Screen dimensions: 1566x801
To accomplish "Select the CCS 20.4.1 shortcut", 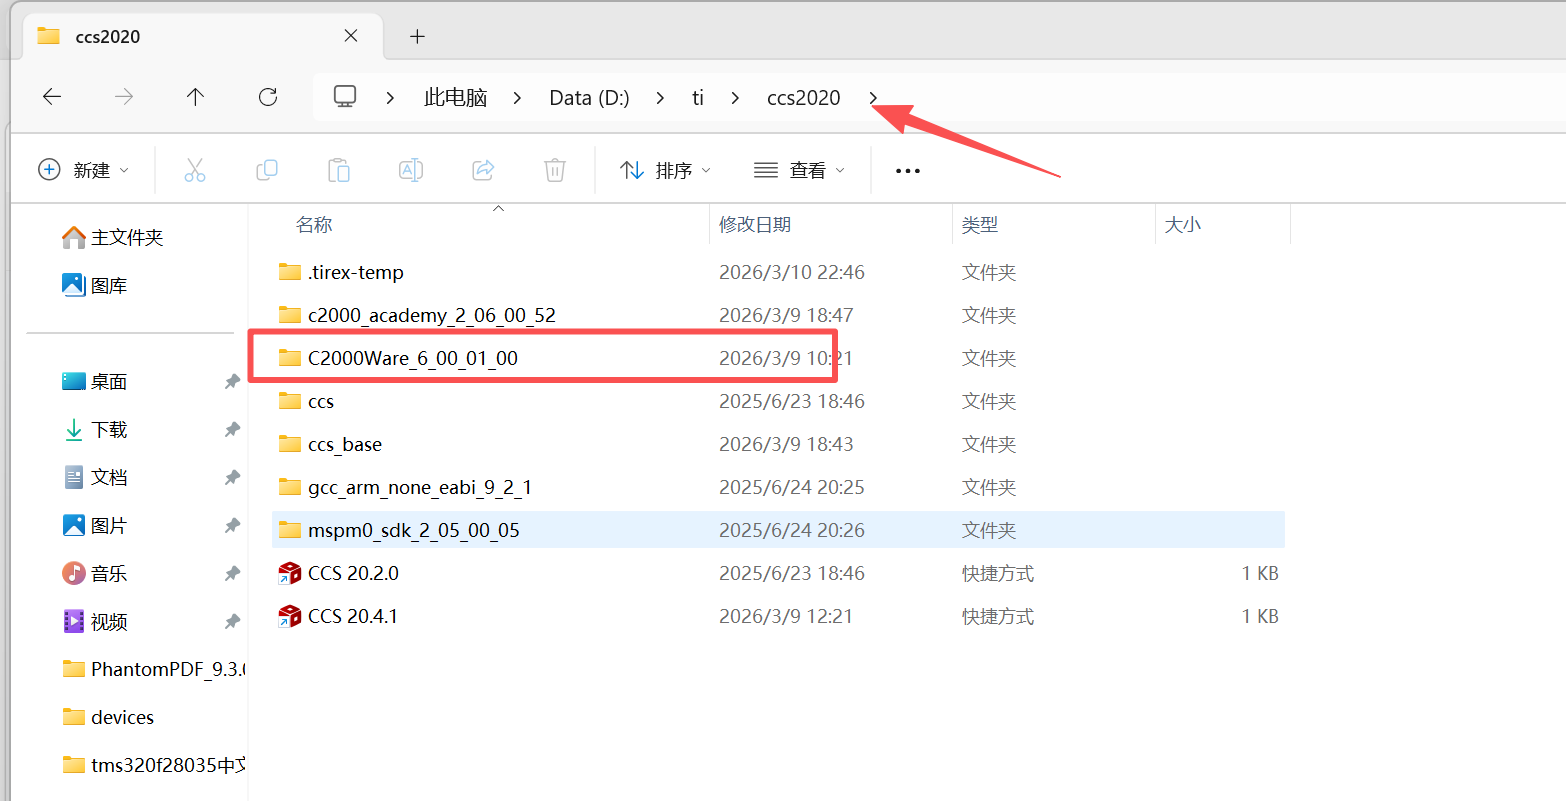I will (778, 616).
